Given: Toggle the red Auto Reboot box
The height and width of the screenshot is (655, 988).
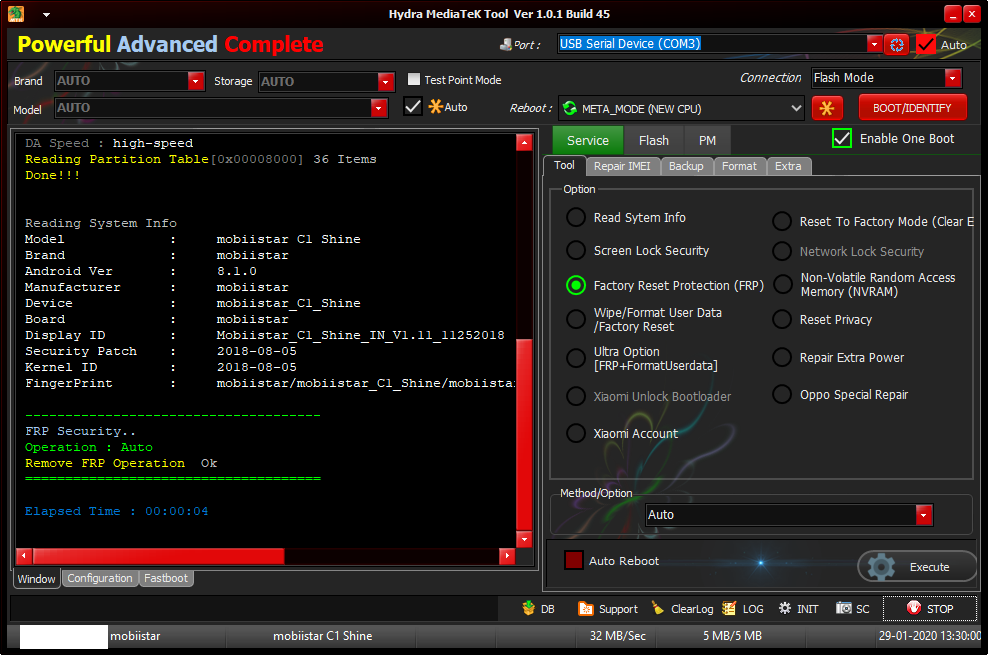Looking at the screenshot, I should [x=574, y=561].
